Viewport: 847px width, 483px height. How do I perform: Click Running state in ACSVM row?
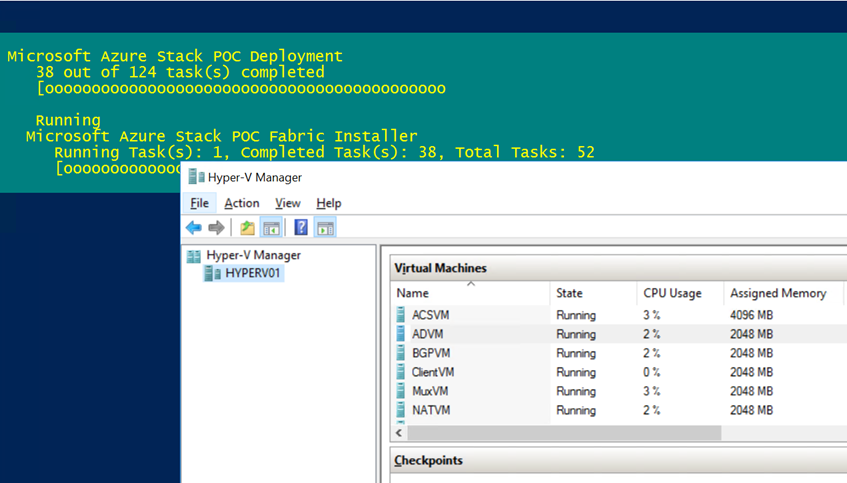(576, 314)
